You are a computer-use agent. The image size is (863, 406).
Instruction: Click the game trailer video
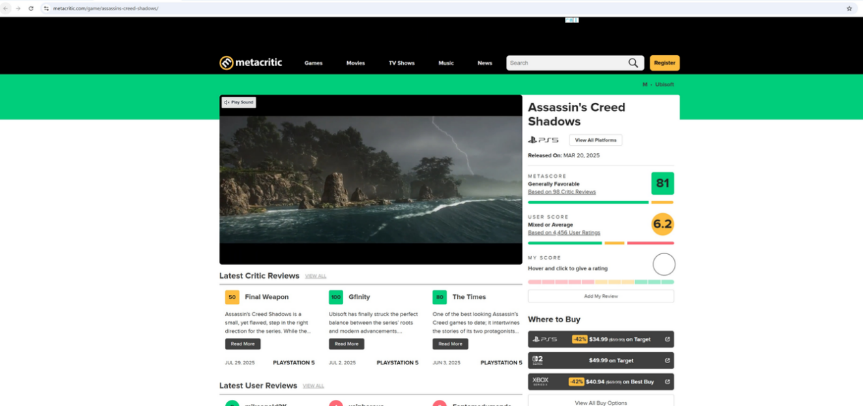(x=371, y=179)
